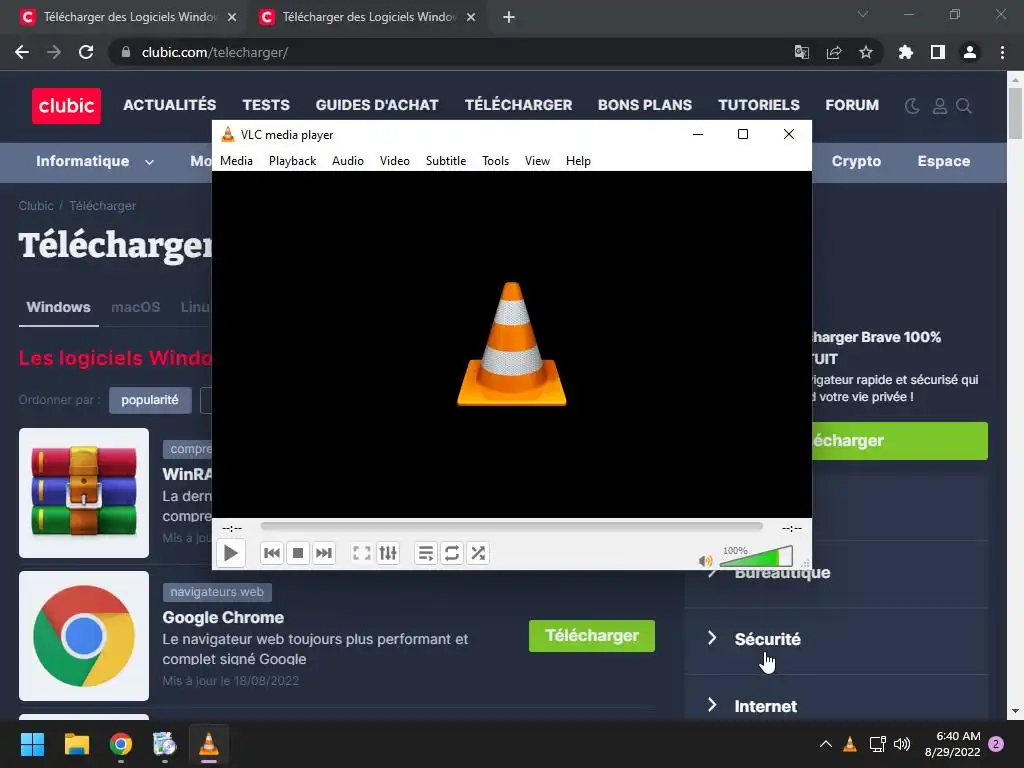Open Chrome extensions puzzle icon
Screen dimensions: 1024x768
(x=906, y=52)
